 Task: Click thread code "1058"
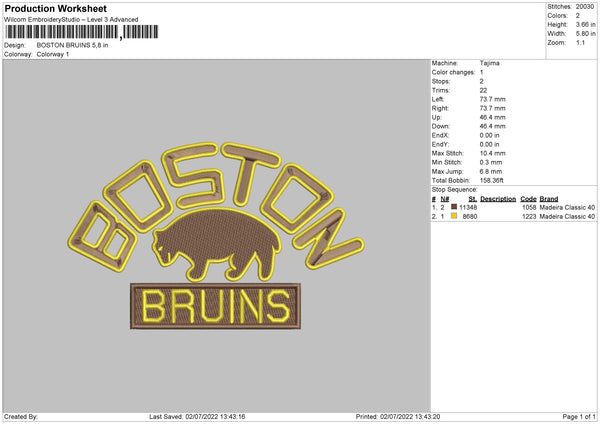click(529, 207)
